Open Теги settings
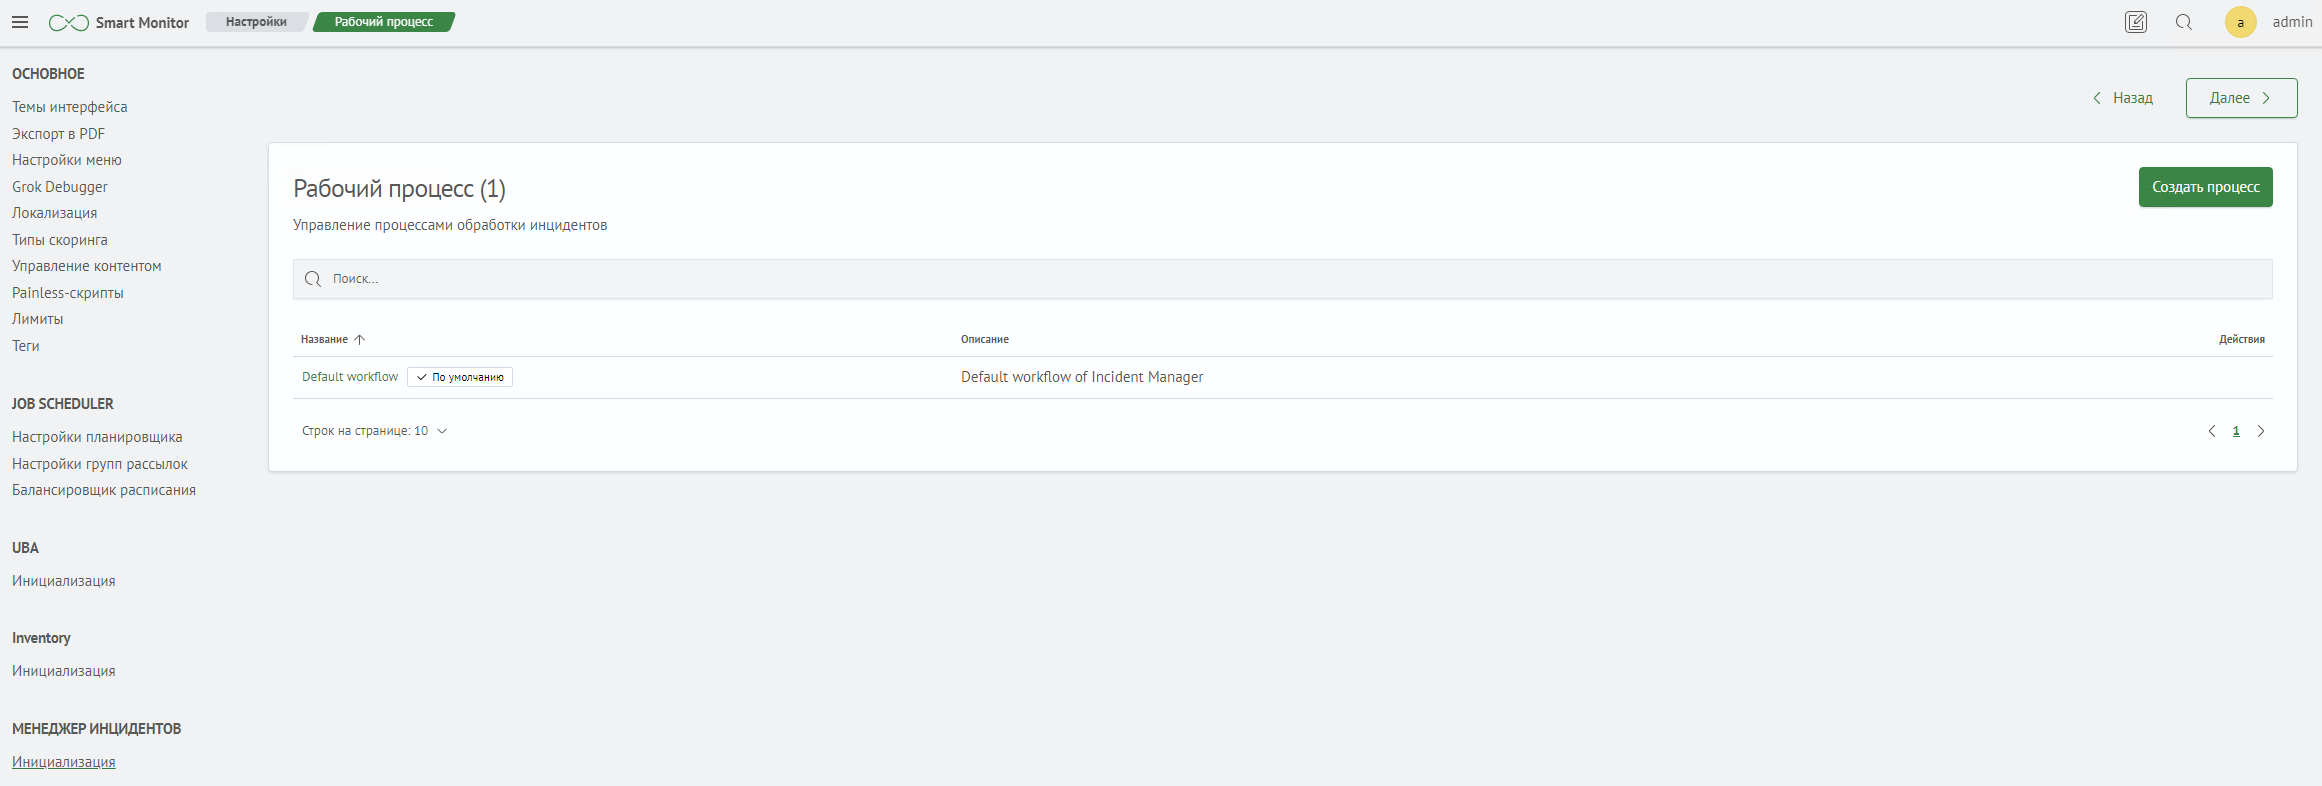 pyautogui.click(x=26, y=346)
